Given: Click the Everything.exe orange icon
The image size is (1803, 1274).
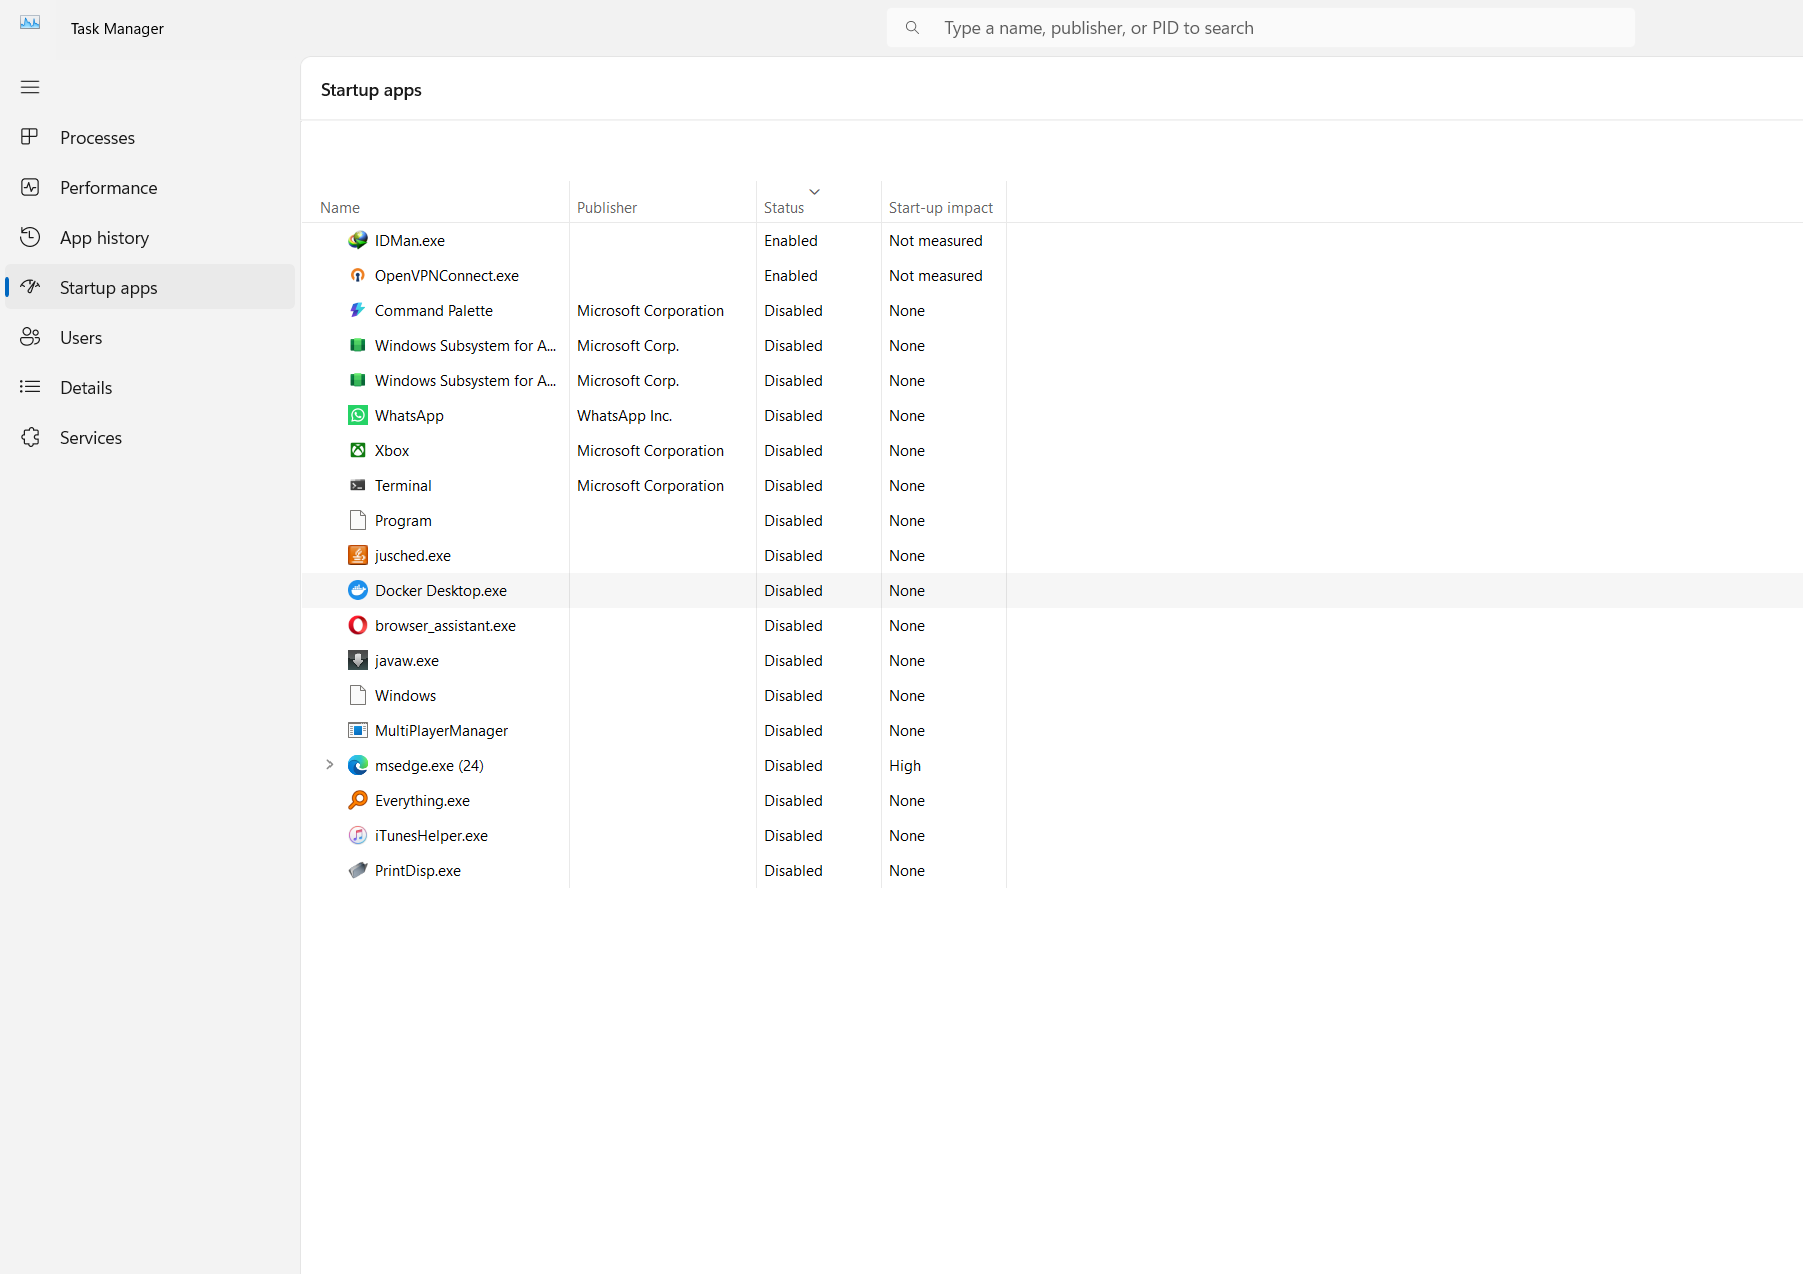Looking at the screenshot, I should 358,800.
